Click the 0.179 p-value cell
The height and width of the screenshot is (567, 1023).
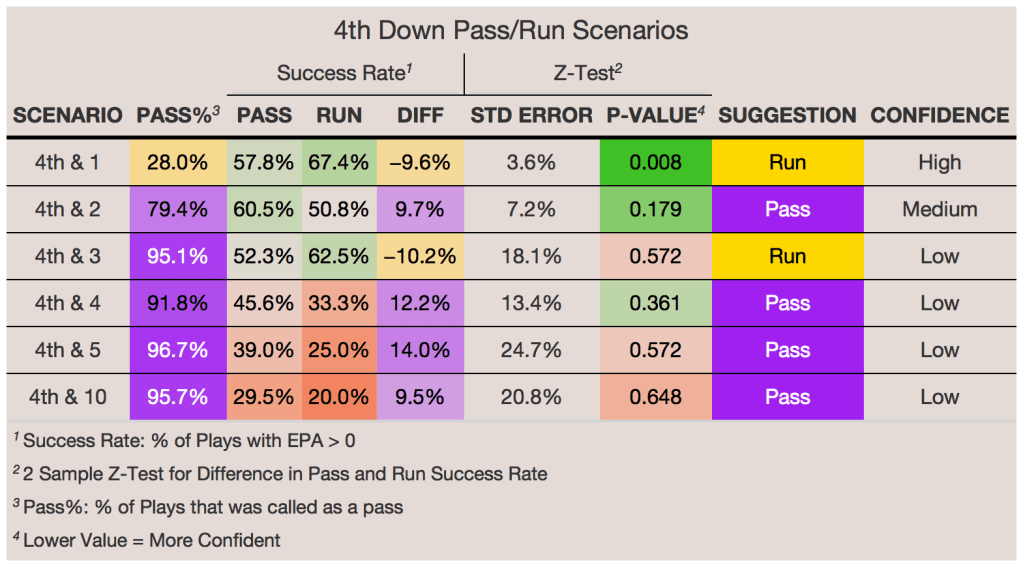tap(656, 210)
